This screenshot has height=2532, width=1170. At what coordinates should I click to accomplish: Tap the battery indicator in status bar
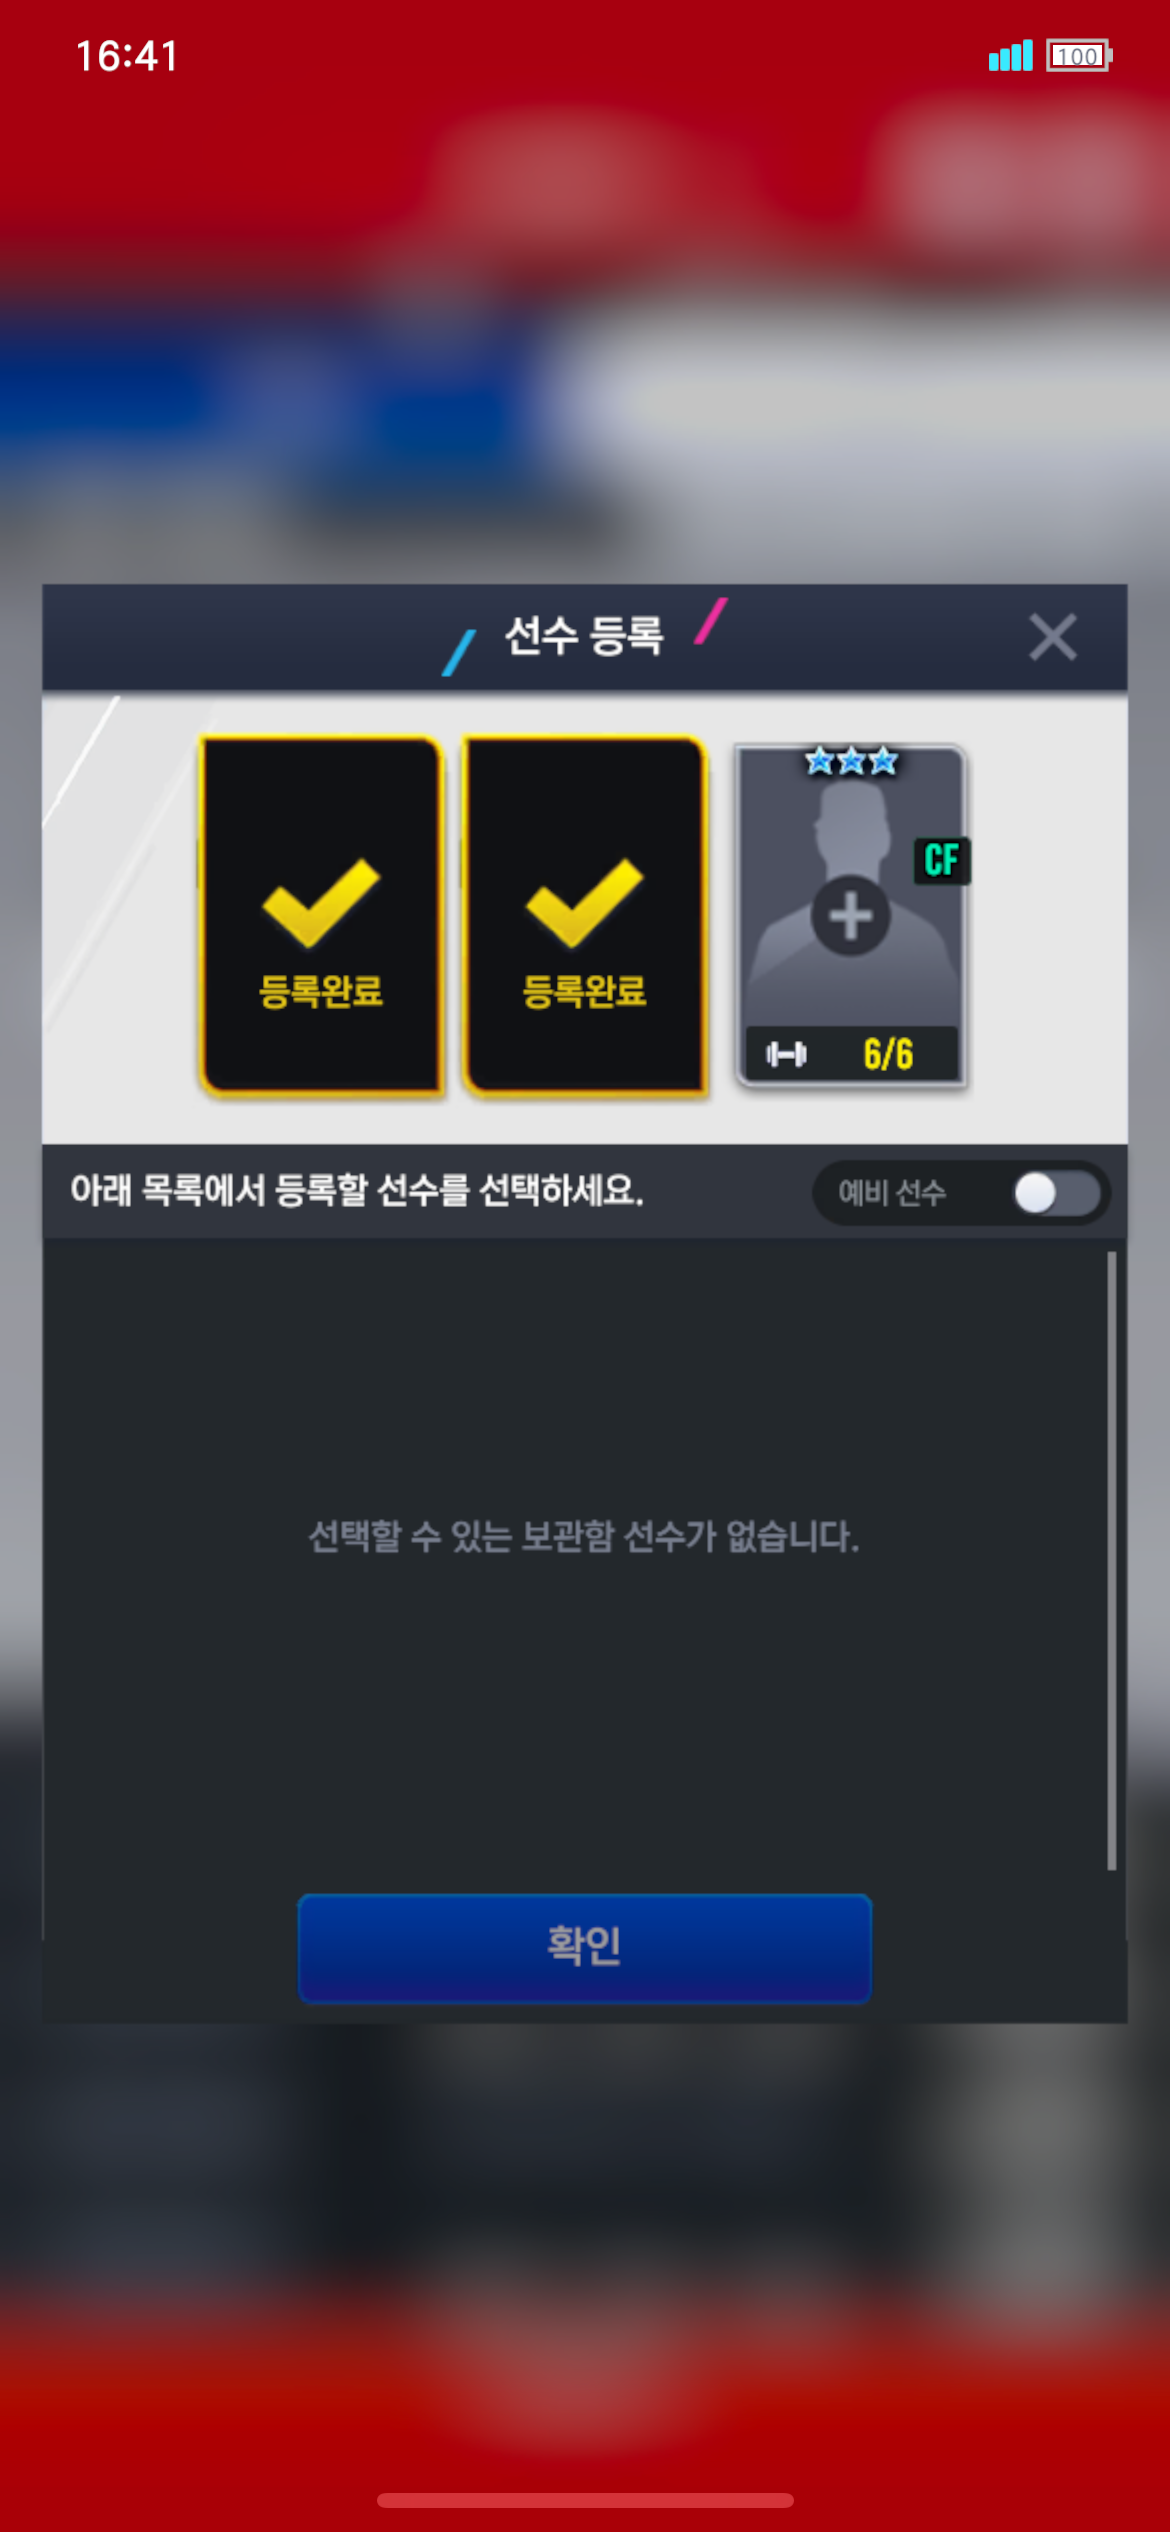pos(1079,56)
